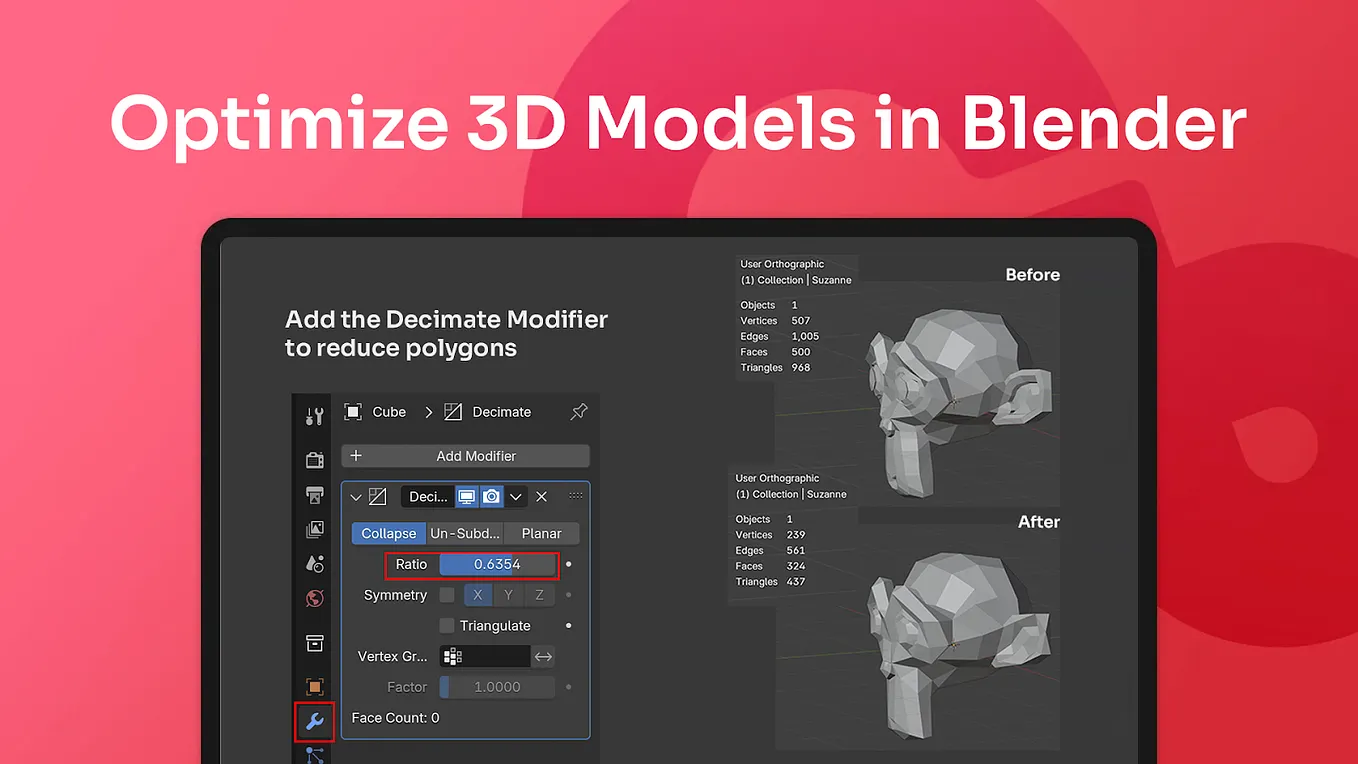Click the Cube breadcrumb label
1358x764 pixels.
click(389, 411)
